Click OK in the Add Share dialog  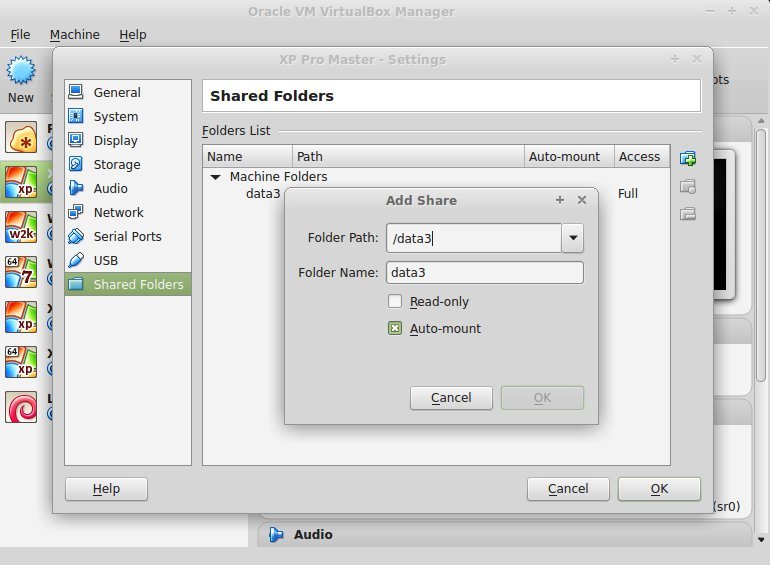coord(542,398)
